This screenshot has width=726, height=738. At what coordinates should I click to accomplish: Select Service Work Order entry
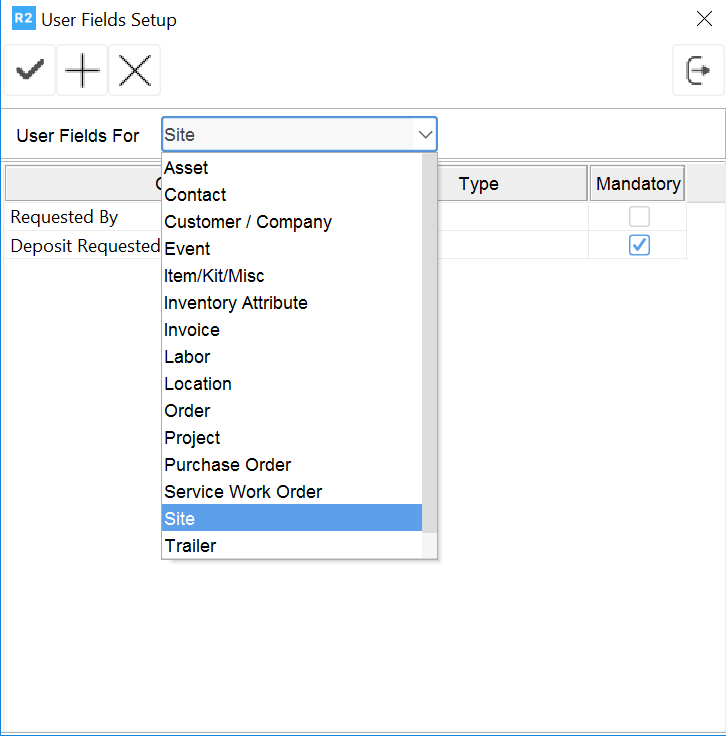pyautogui.click(x=243, y=492)
